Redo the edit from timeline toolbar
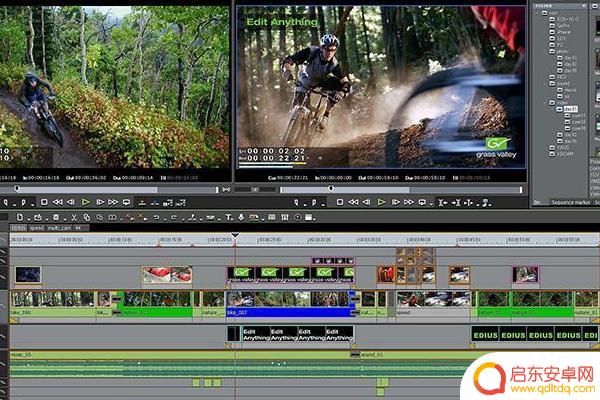 174,217
